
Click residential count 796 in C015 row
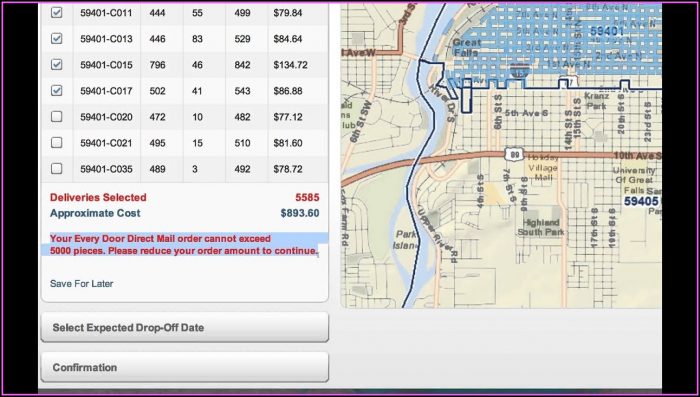point(157,65)
